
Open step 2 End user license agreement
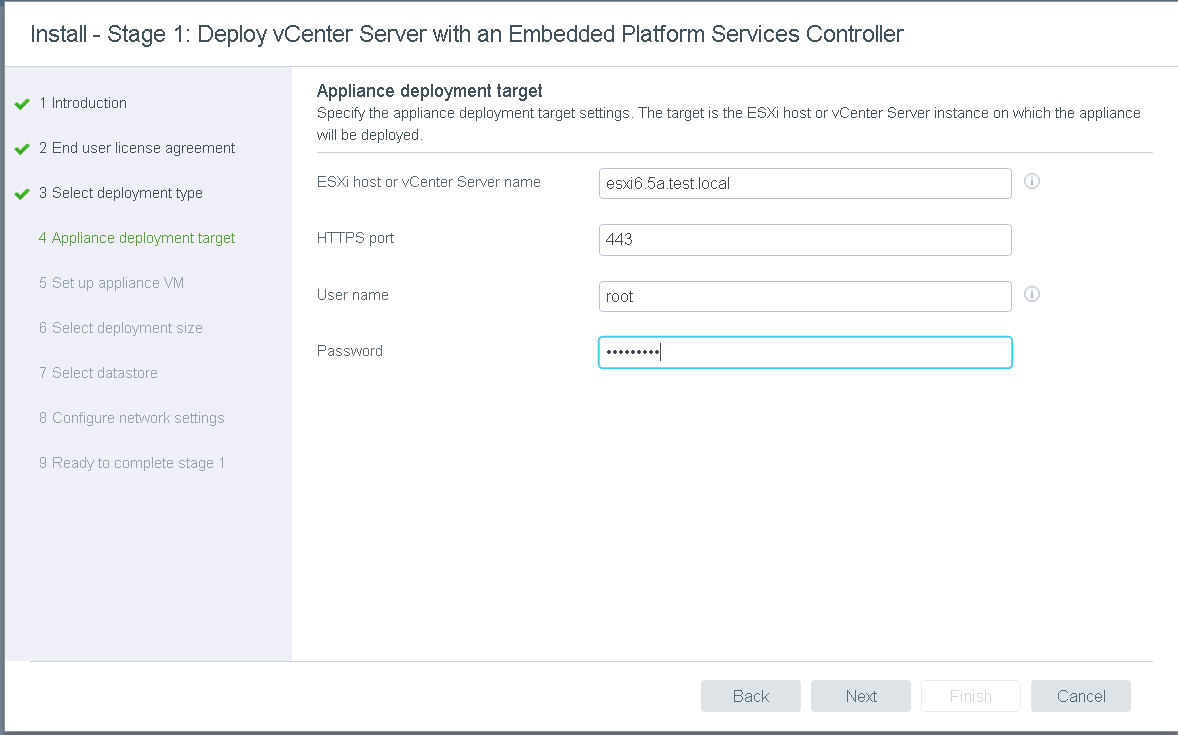[x=137, y=148]
